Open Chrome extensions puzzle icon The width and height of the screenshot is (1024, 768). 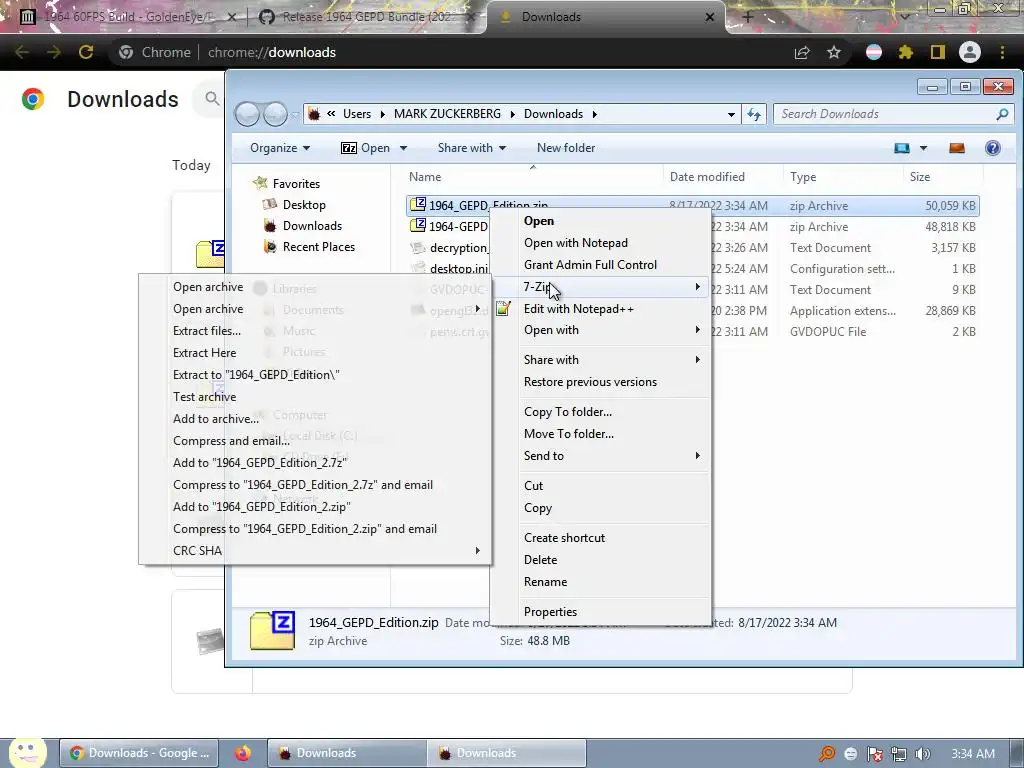[x=905, y=52]
